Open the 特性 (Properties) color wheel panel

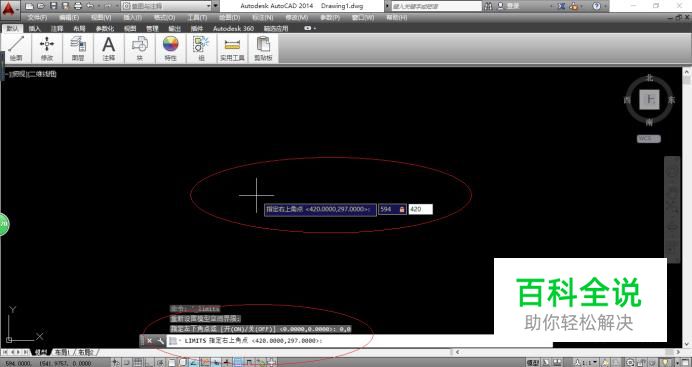[170, 48]
